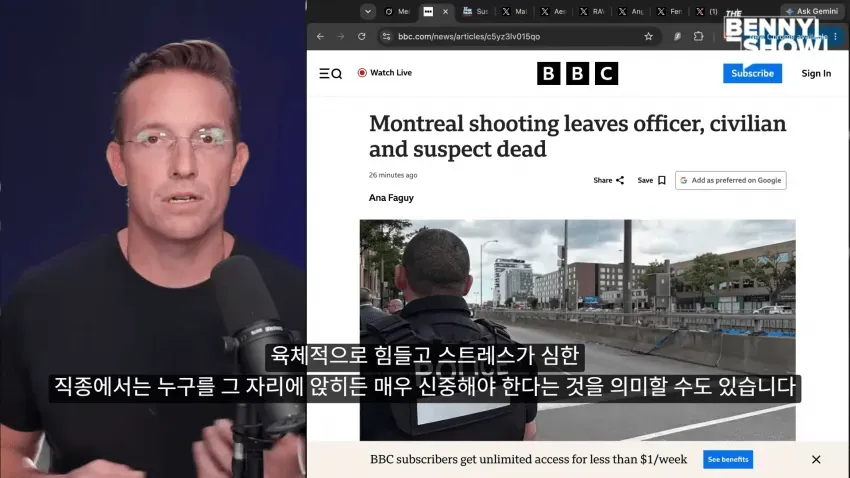The width and height of the screenshot is (850, 478).
Task: Select the active BBC article tab
Action: [429, 11]
